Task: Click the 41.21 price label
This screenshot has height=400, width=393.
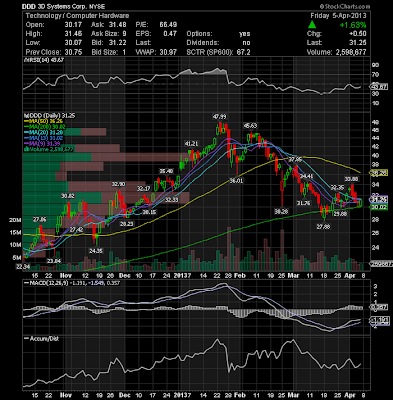Action: tap(192, 144)
